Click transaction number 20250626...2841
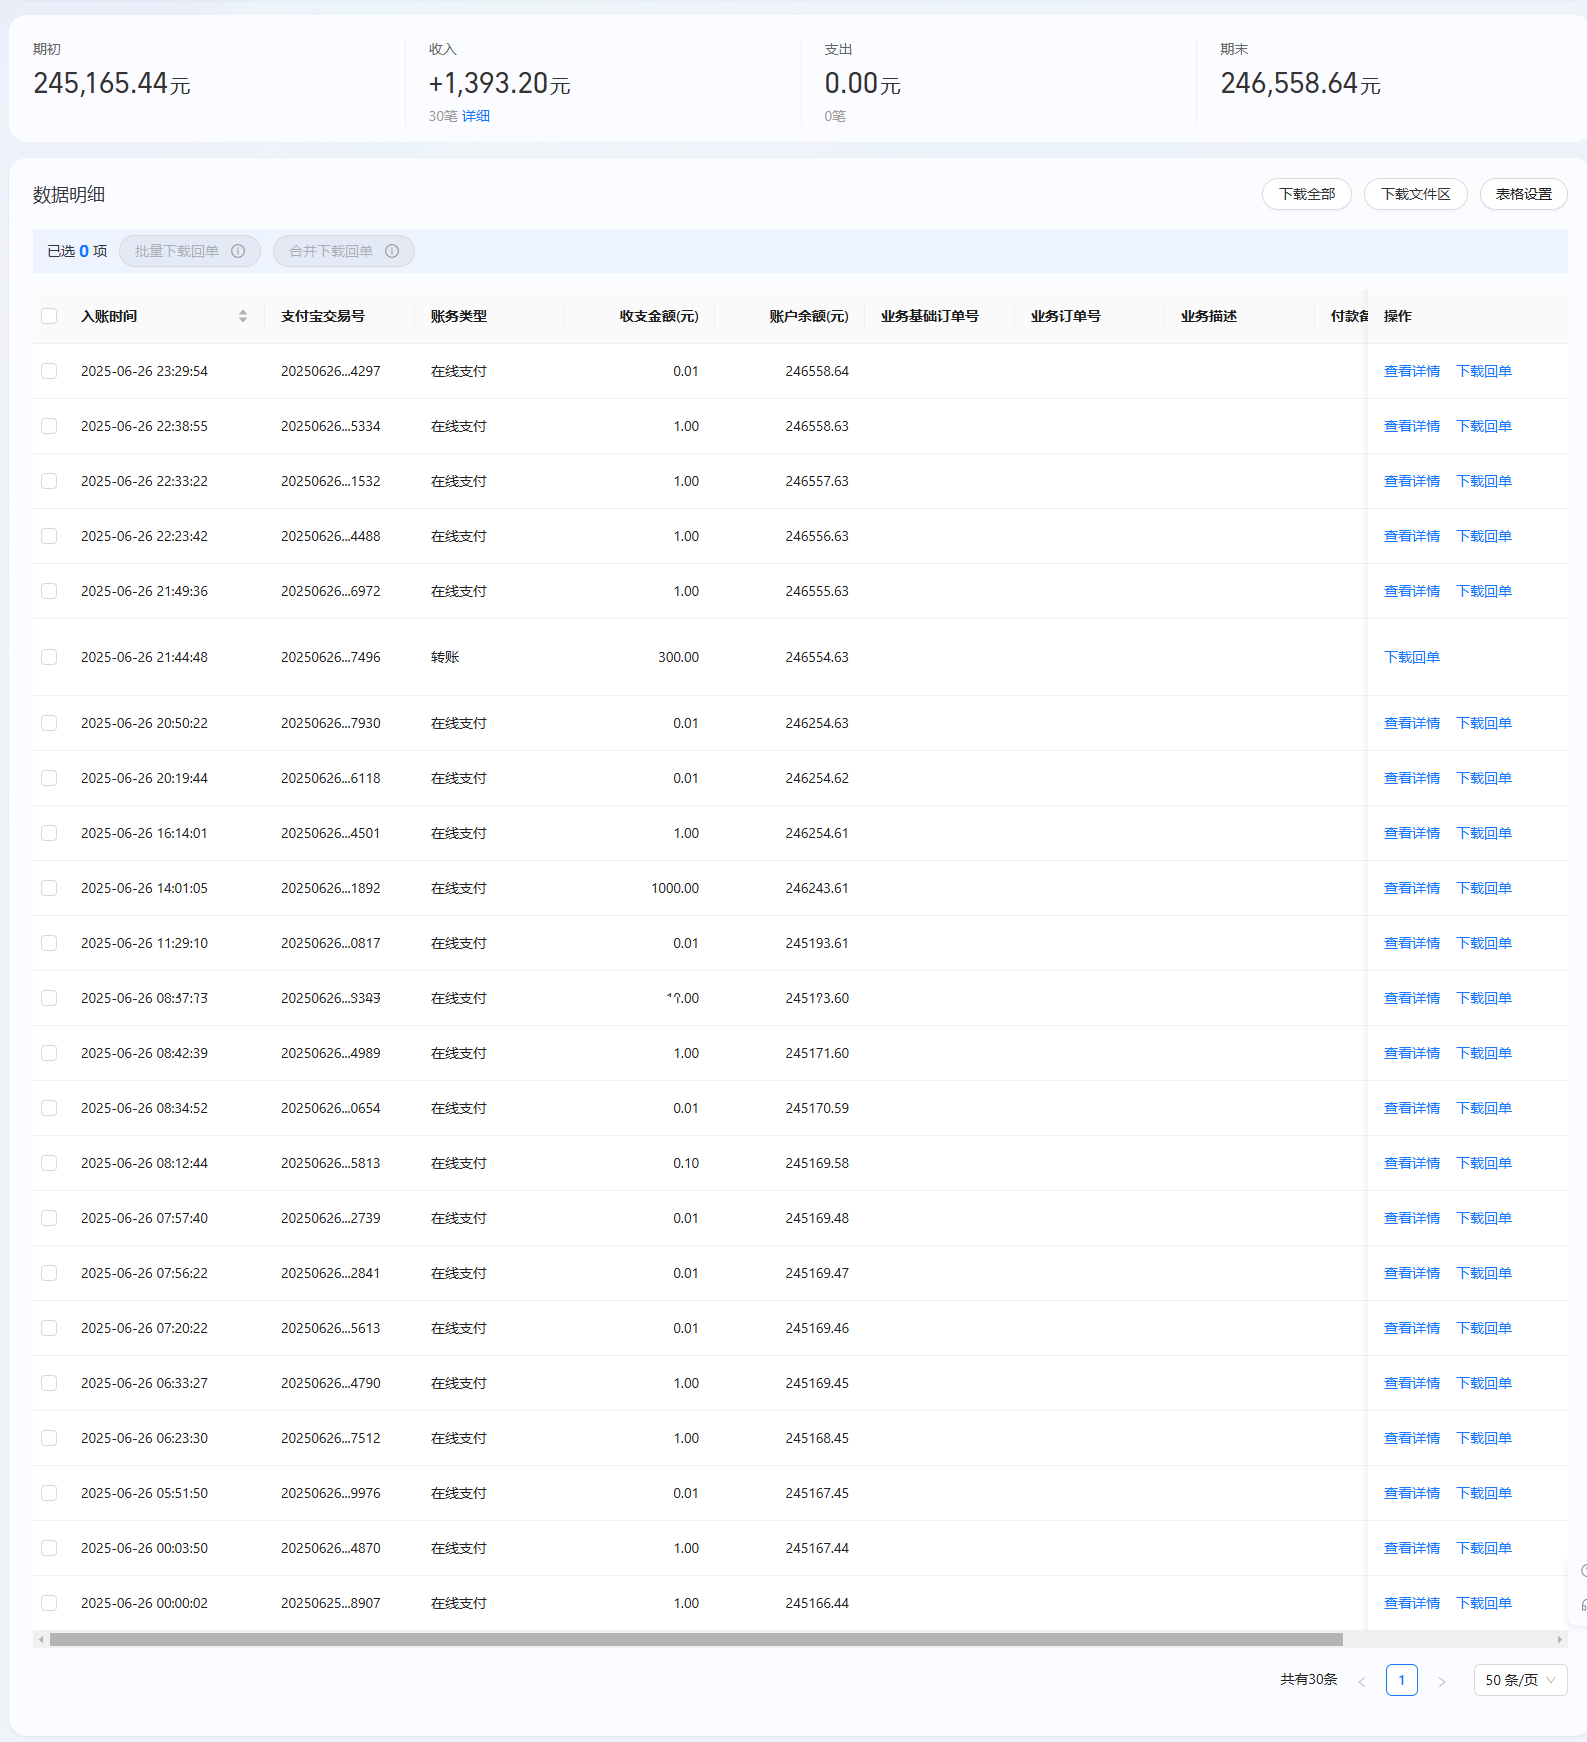 331,1273
